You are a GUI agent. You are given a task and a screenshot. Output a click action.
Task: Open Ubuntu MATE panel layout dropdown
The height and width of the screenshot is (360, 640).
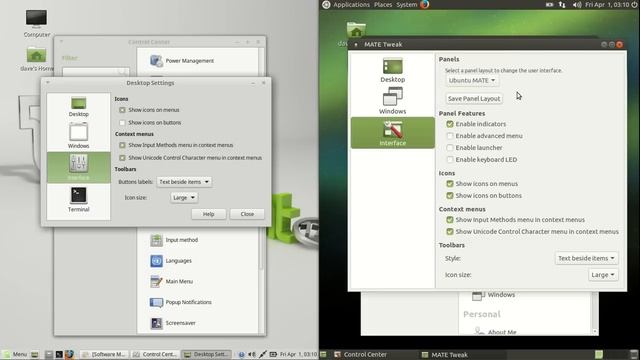472,80
